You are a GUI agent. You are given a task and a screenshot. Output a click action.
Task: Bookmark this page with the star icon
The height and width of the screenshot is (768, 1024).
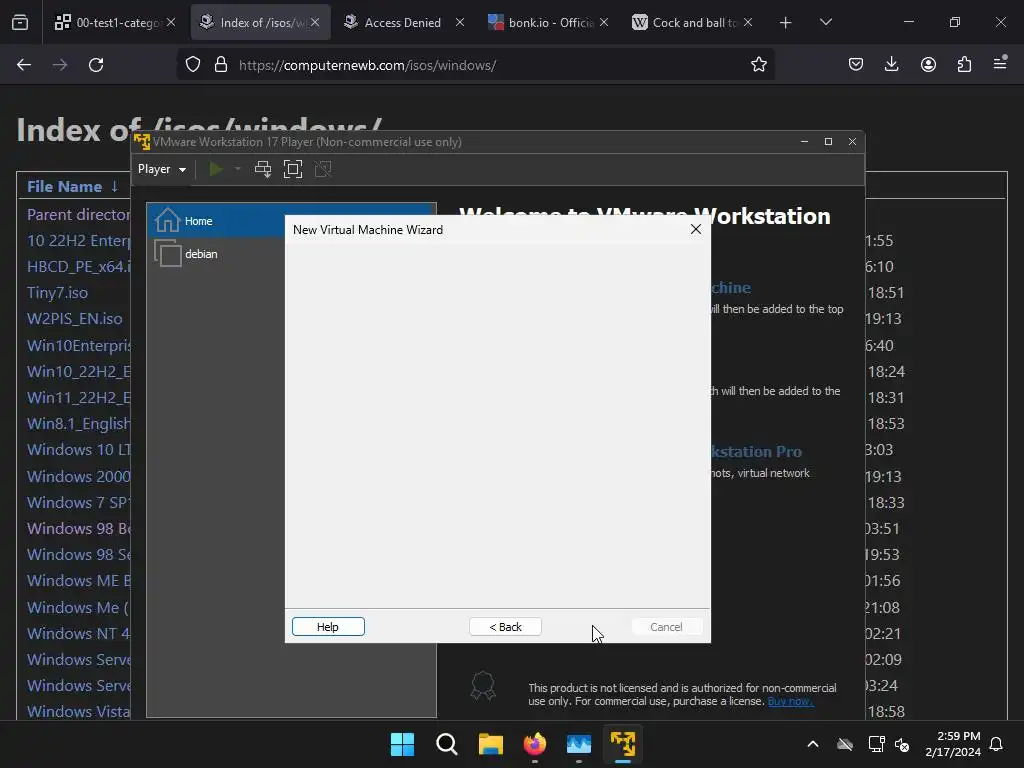[x=758, y=65]
